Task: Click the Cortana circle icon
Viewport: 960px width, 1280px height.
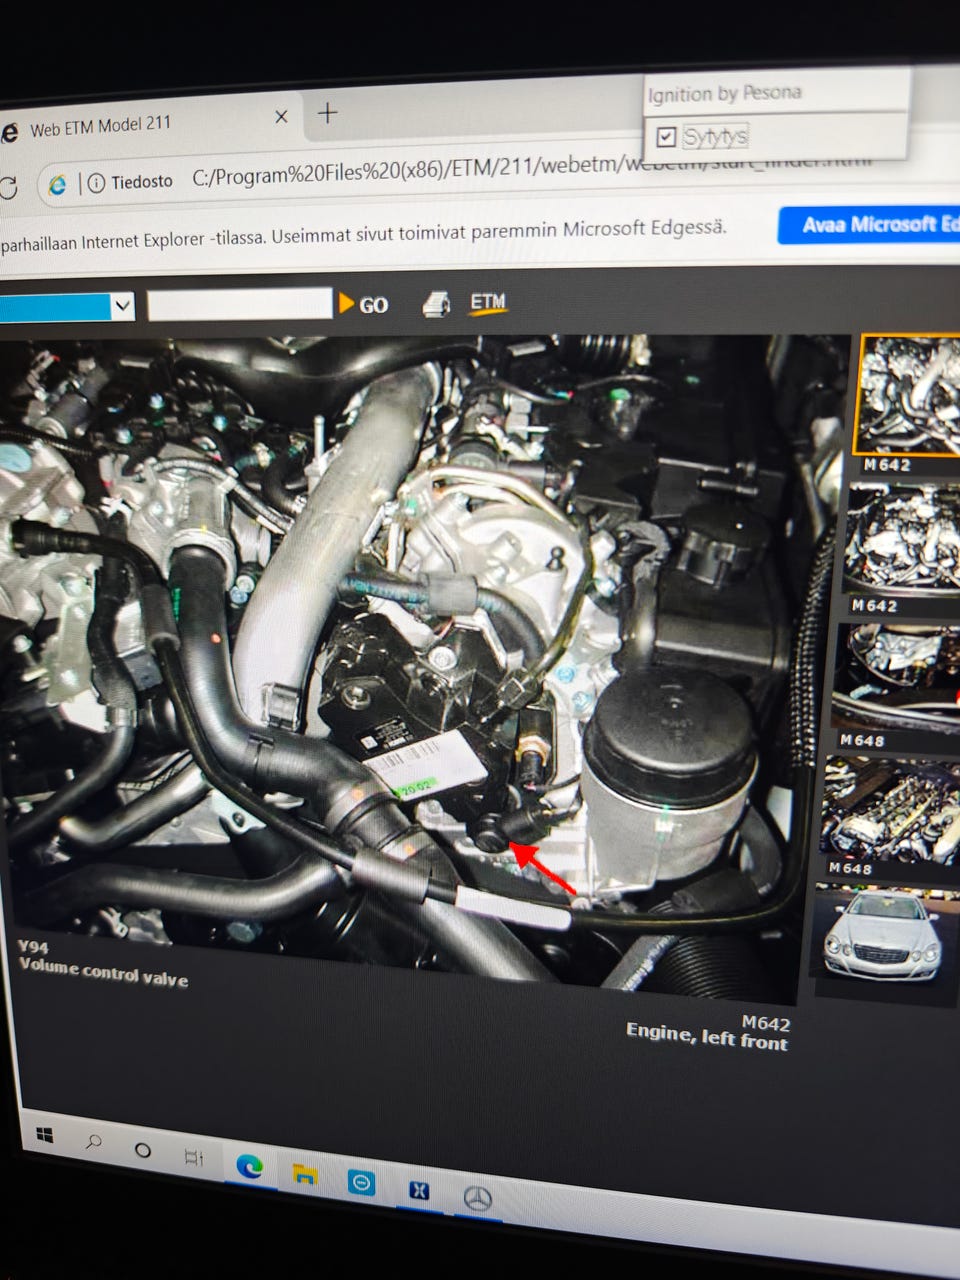Action: pos(143,1150)
